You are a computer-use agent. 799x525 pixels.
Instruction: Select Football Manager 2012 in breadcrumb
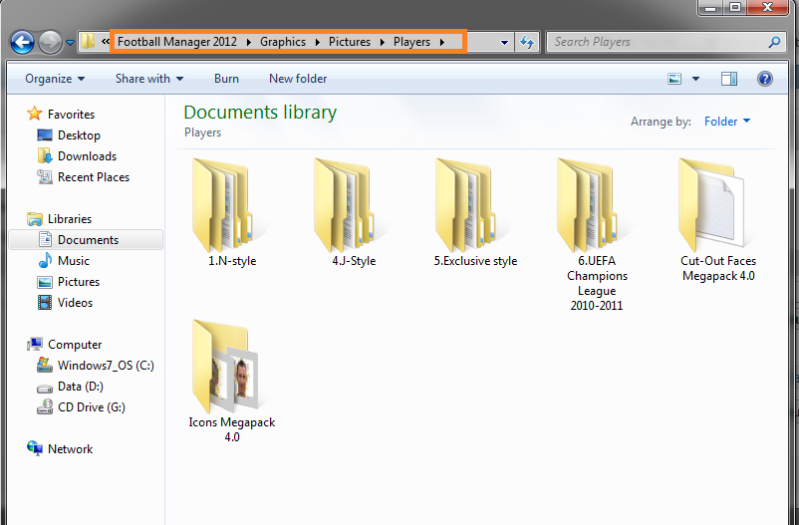coord(177,42)
